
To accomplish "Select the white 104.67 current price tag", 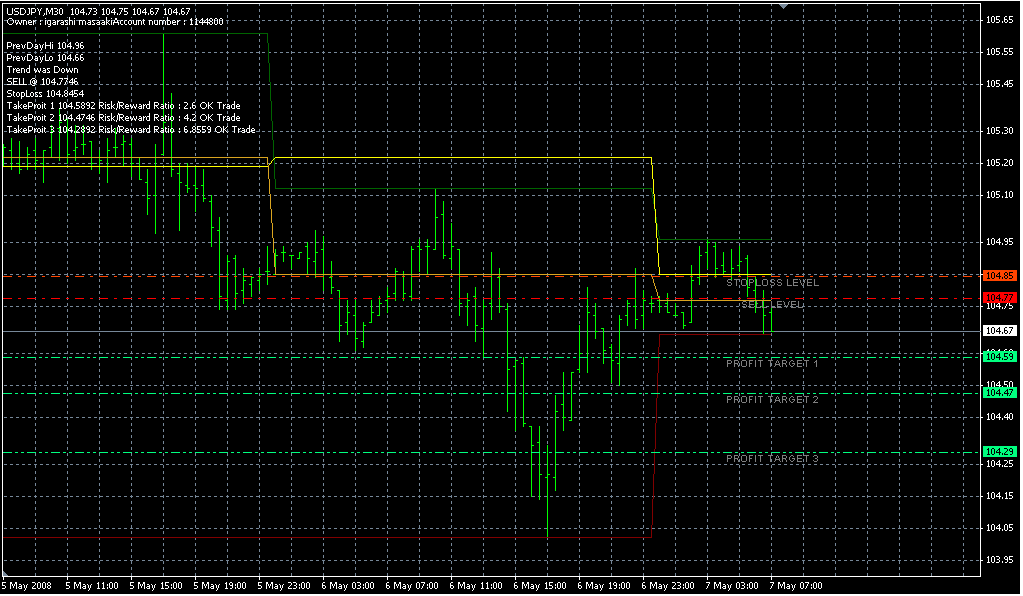I will pos(999,331).
